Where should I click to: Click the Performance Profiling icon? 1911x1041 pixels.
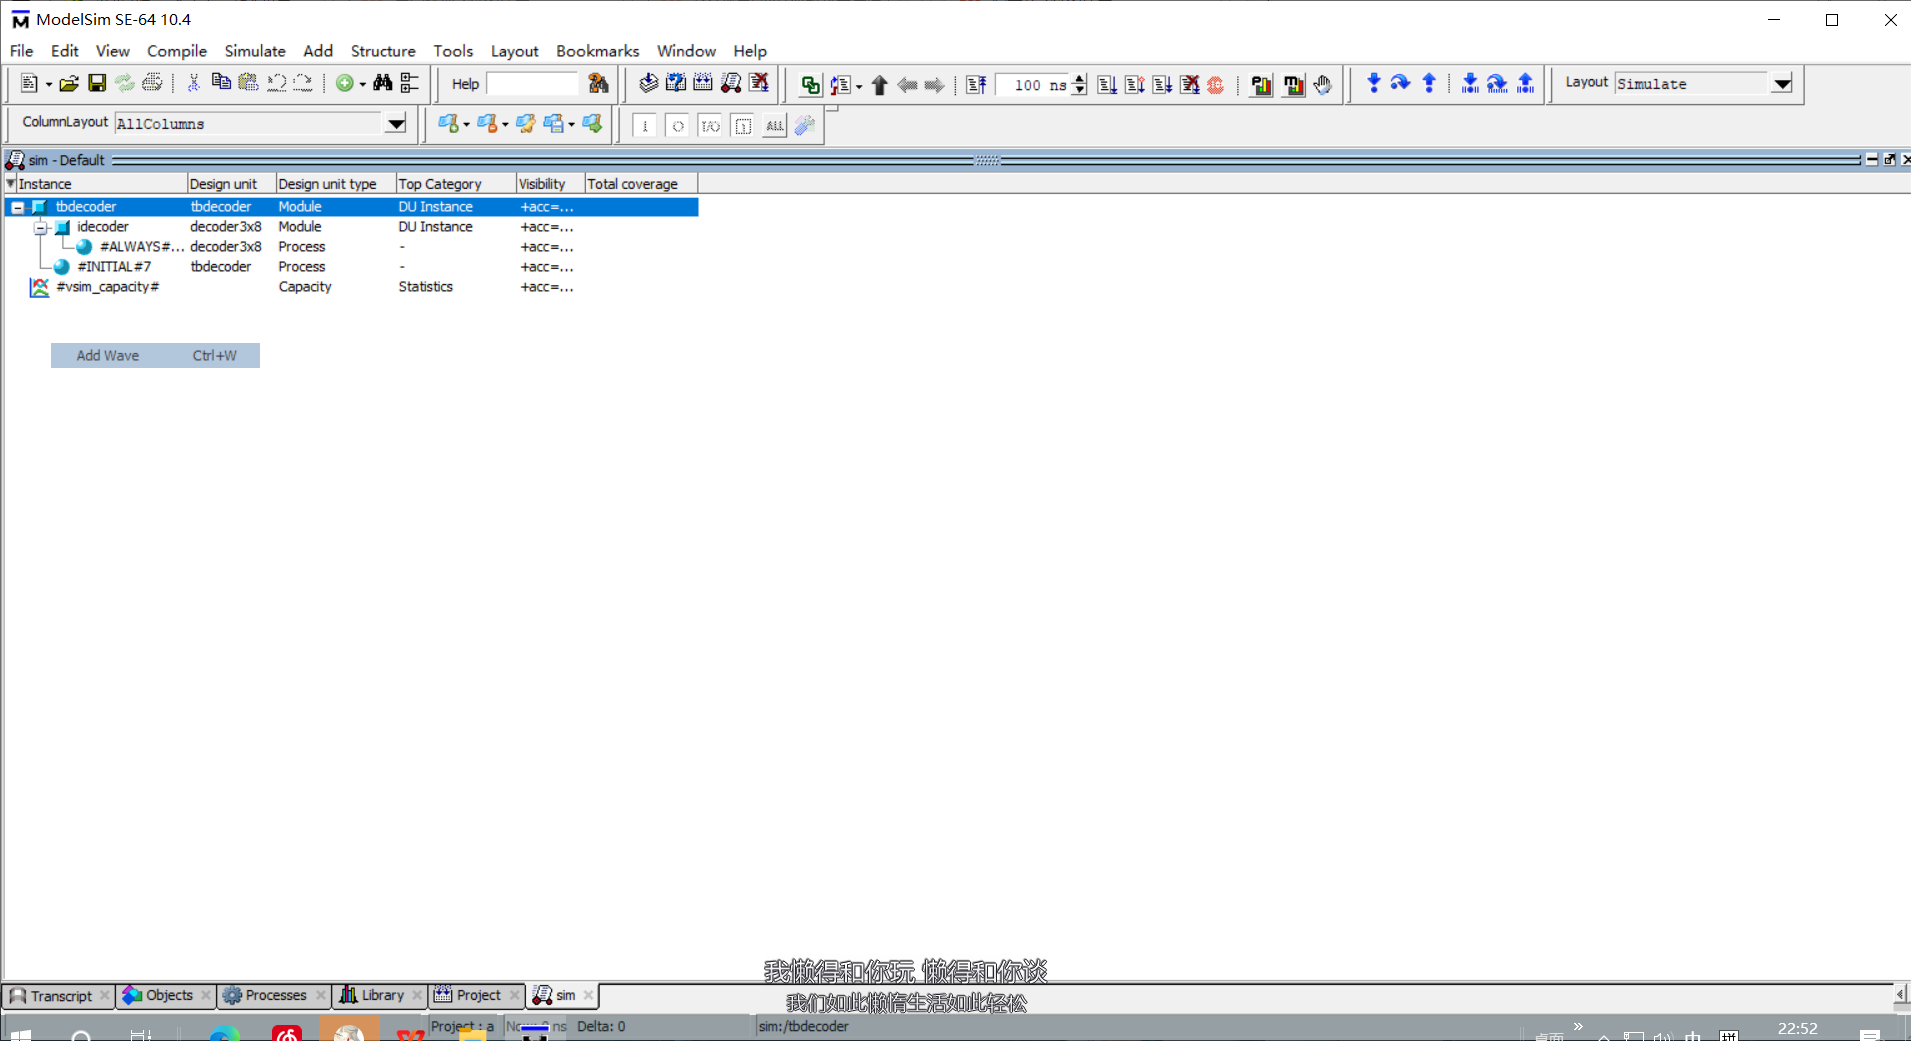point(1262,85)
